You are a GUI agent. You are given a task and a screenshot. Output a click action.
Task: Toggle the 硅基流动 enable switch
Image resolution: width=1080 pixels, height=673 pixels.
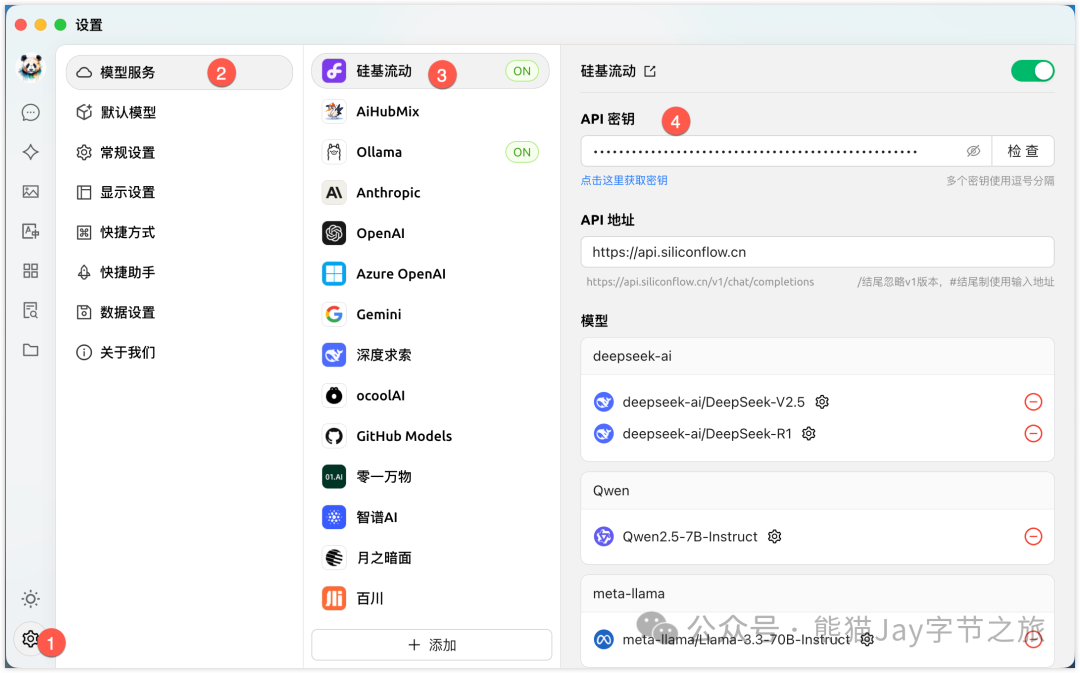pos(1032,71)
